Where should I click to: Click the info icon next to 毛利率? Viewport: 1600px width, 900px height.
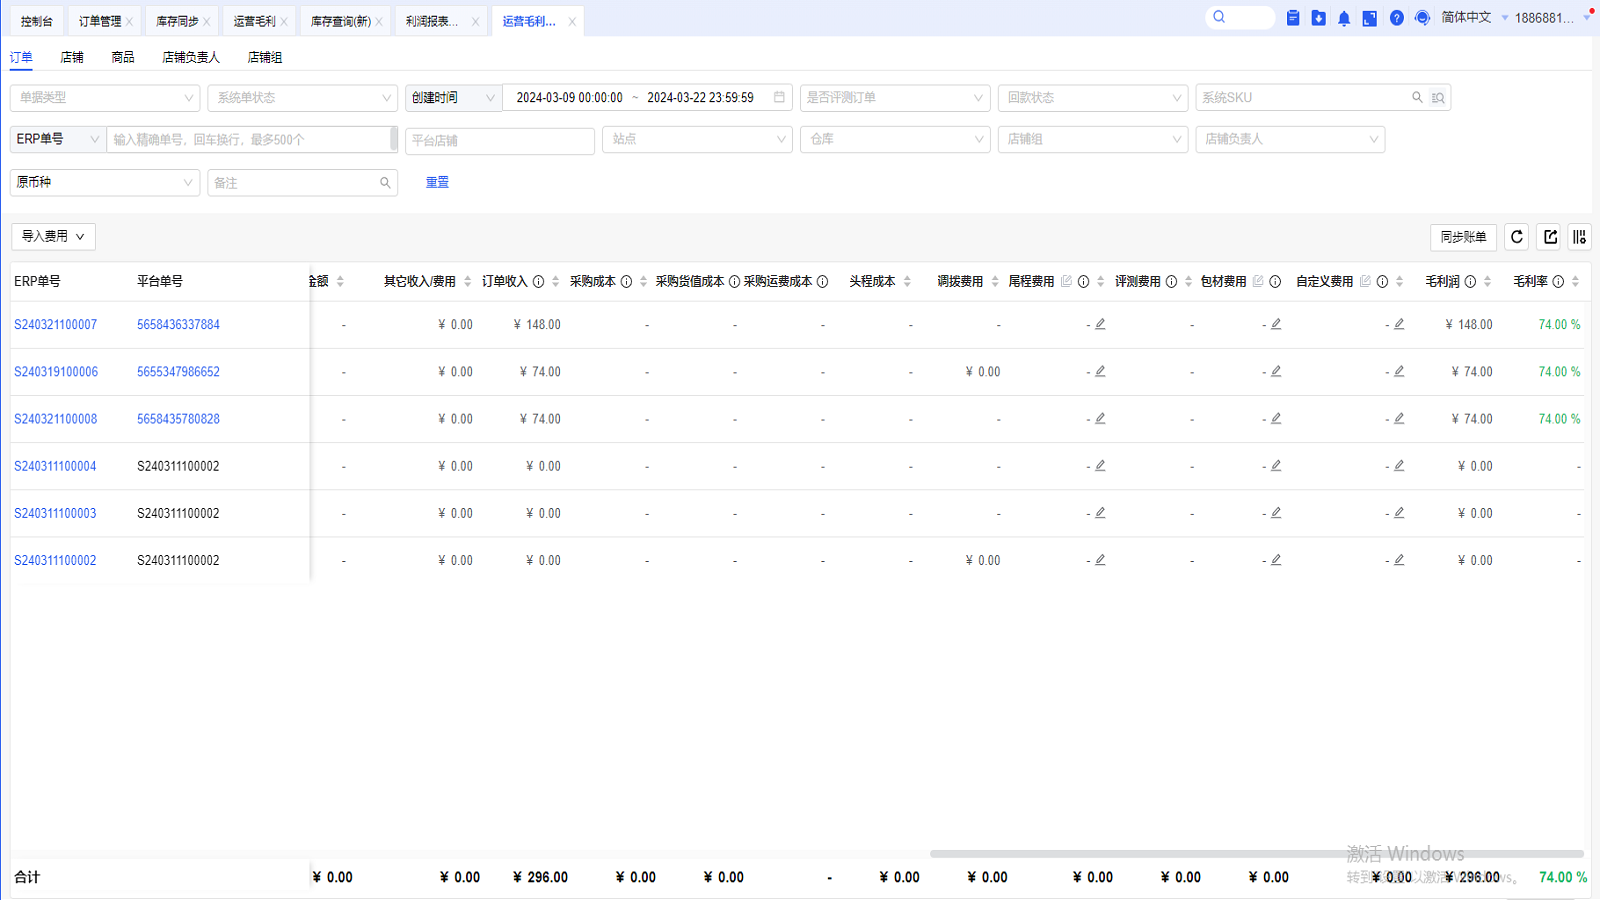(1558, 282)
